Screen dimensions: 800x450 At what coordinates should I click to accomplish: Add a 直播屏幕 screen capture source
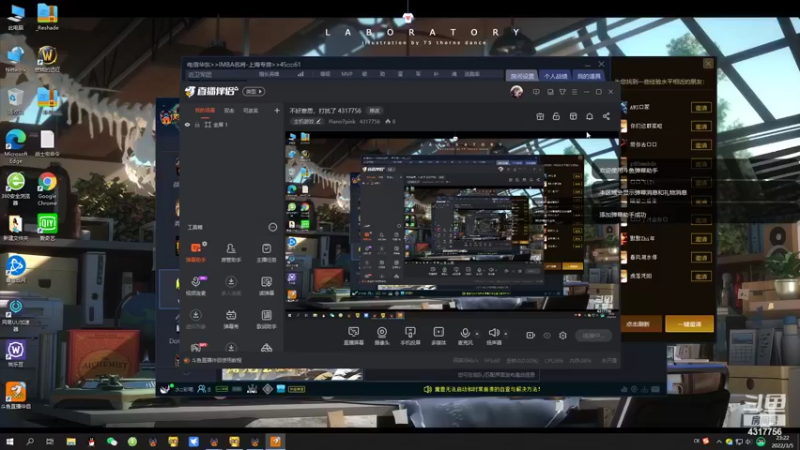[353, 336]
